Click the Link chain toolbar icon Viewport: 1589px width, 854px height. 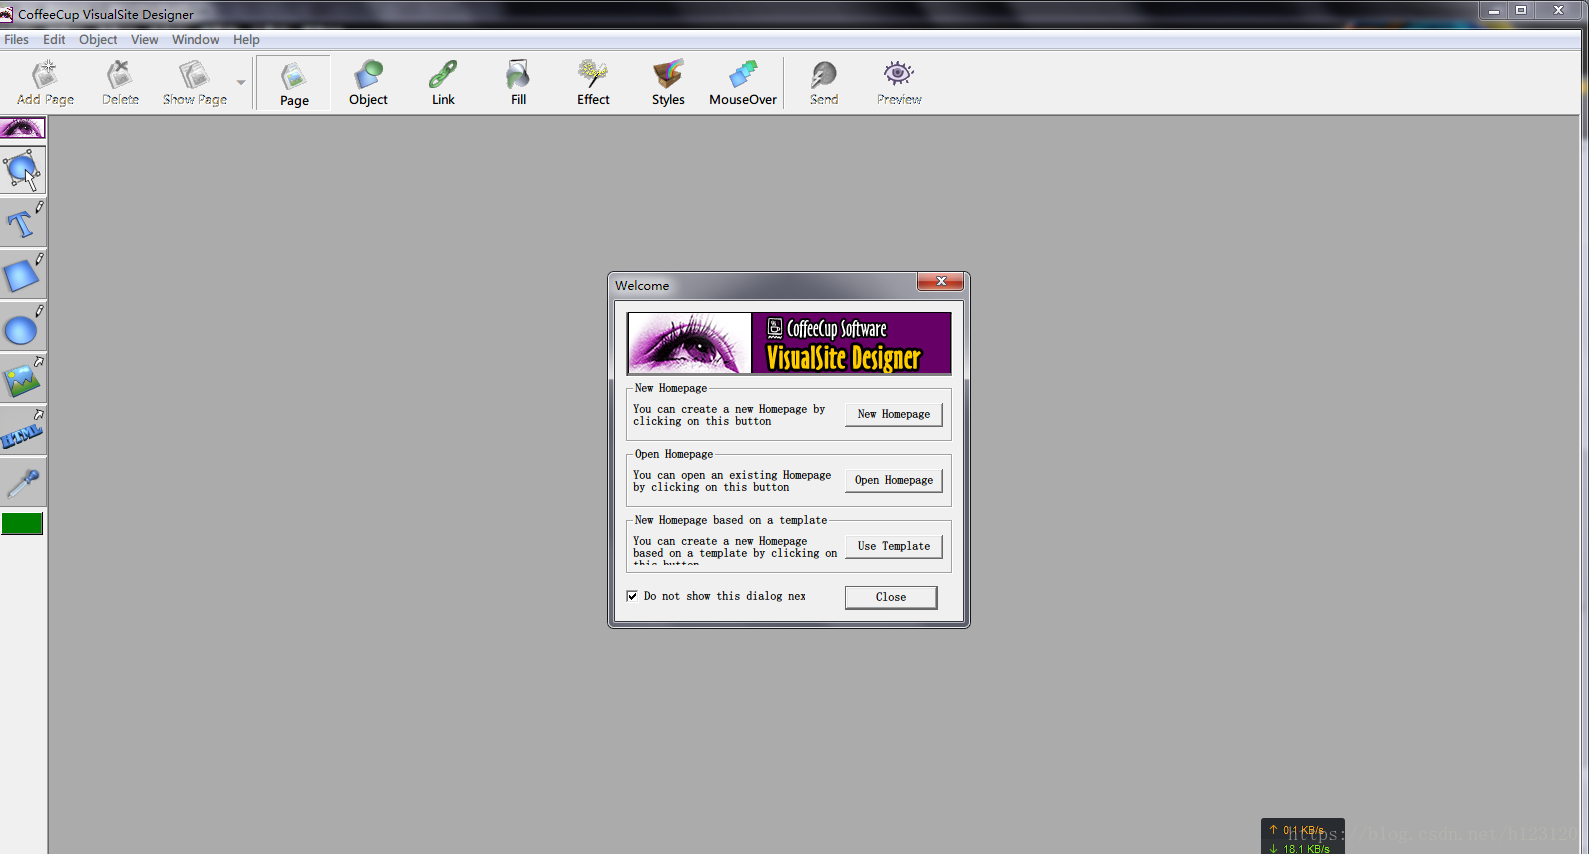pyautogui.click(x=443, y=83)
